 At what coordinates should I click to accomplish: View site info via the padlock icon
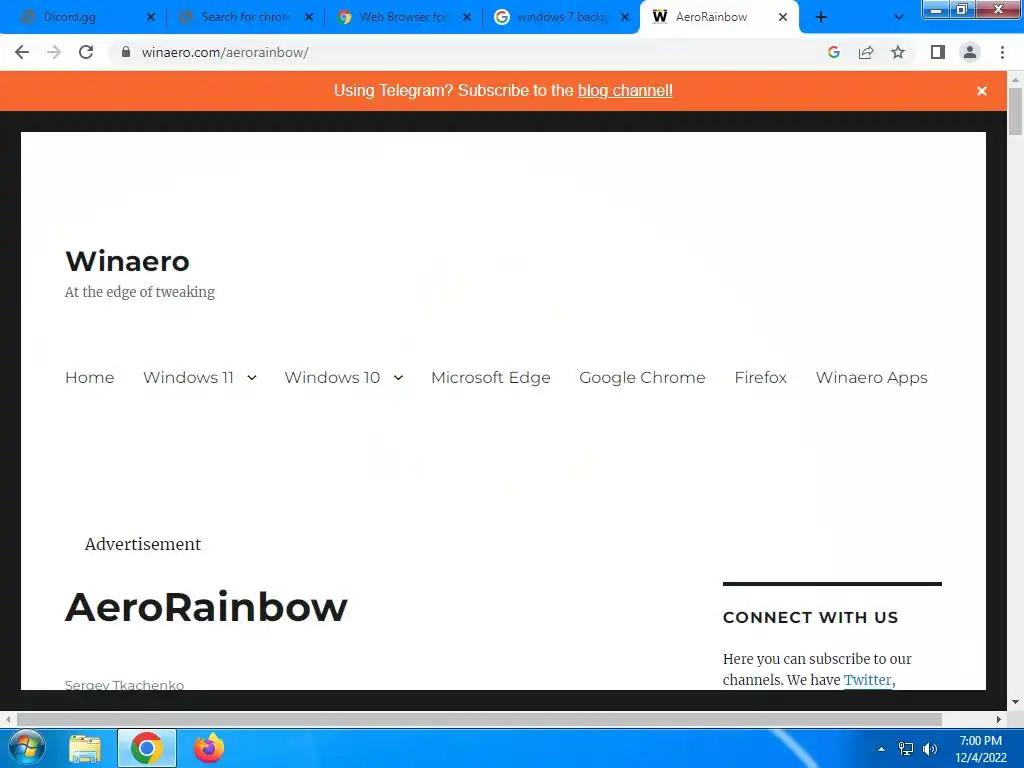pos(126,52)
